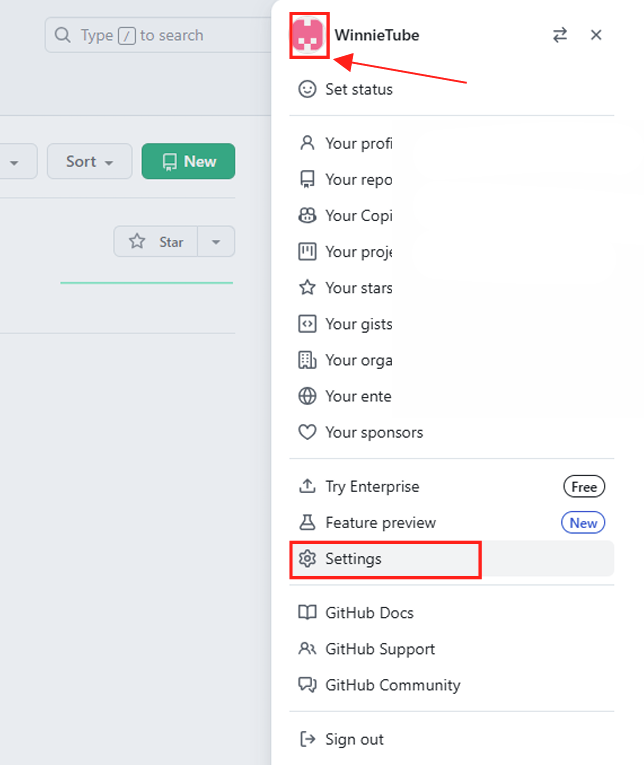The width and height of the screenshot is (644, 775).
Task: Click the switch account arrows icon
Action: [x=560, y=35]
